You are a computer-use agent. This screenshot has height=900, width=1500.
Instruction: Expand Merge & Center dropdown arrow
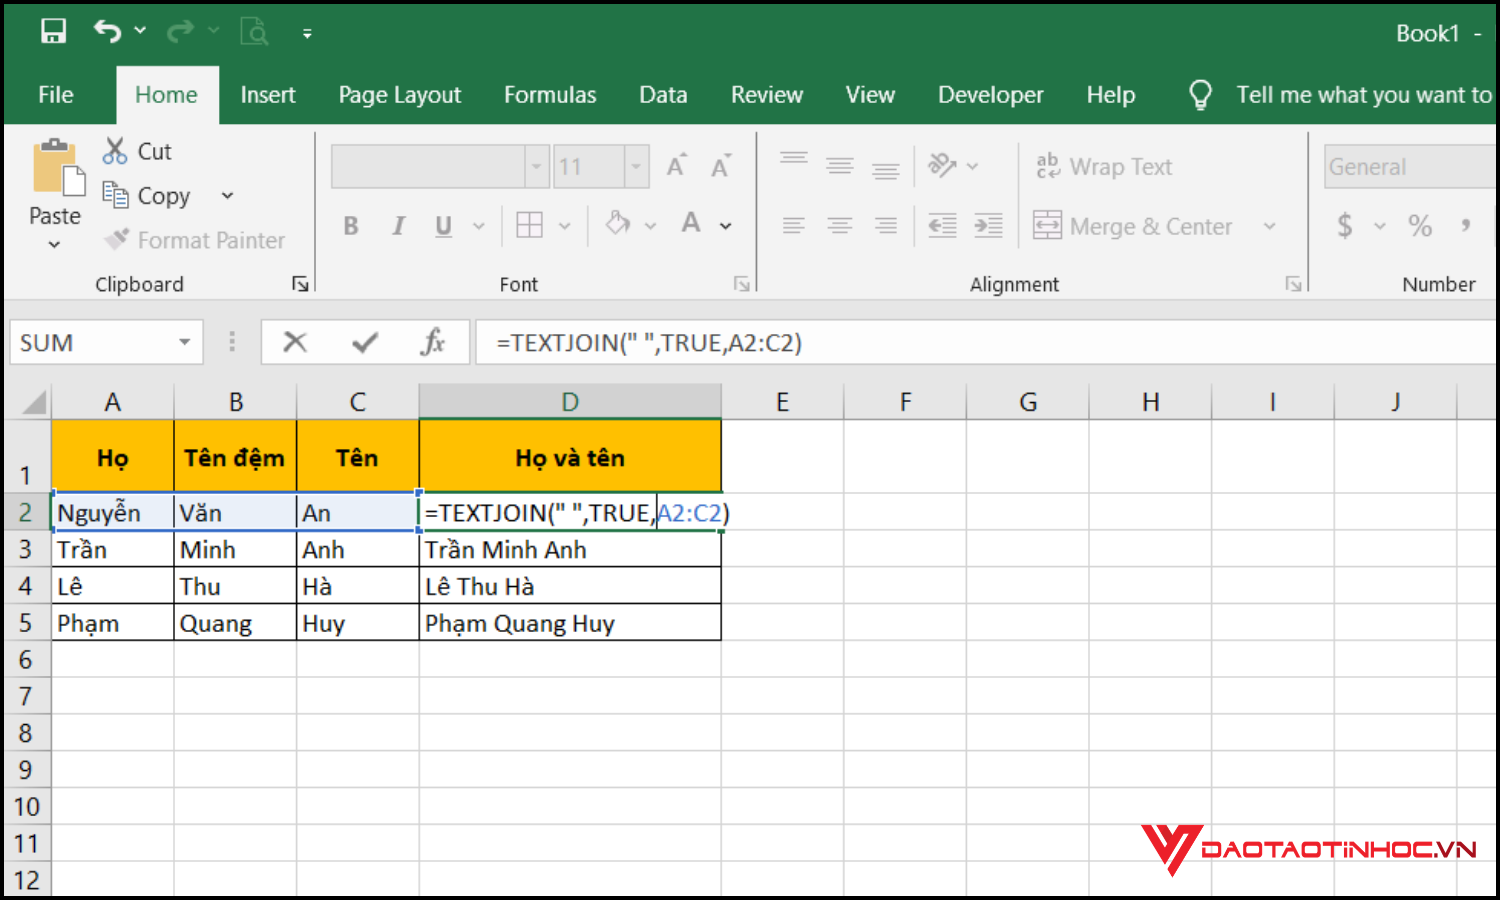[1270, 227]
